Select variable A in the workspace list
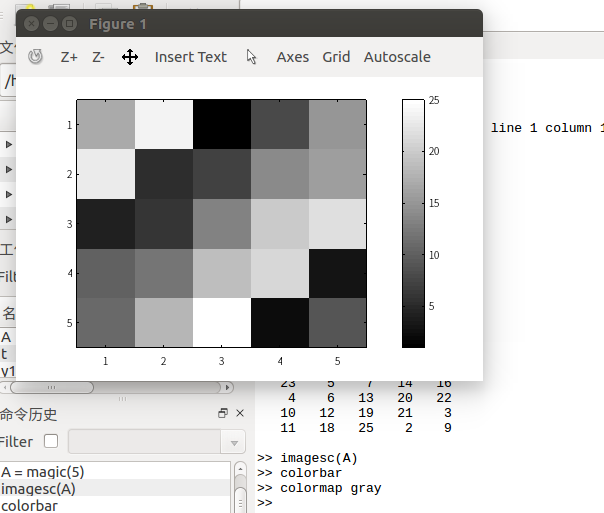Image resolution: width=604 pixels, height=513 pixels. pos(8,337)
